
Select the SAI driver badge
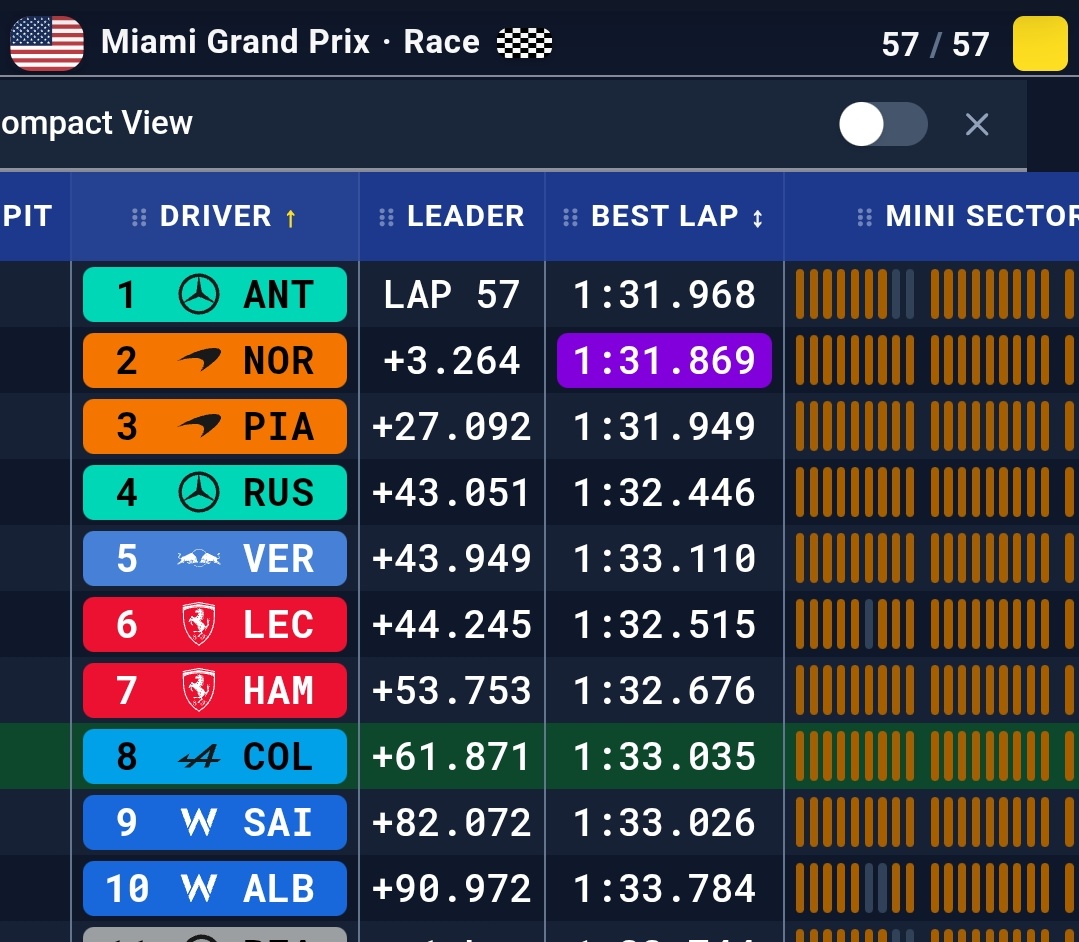215,823
